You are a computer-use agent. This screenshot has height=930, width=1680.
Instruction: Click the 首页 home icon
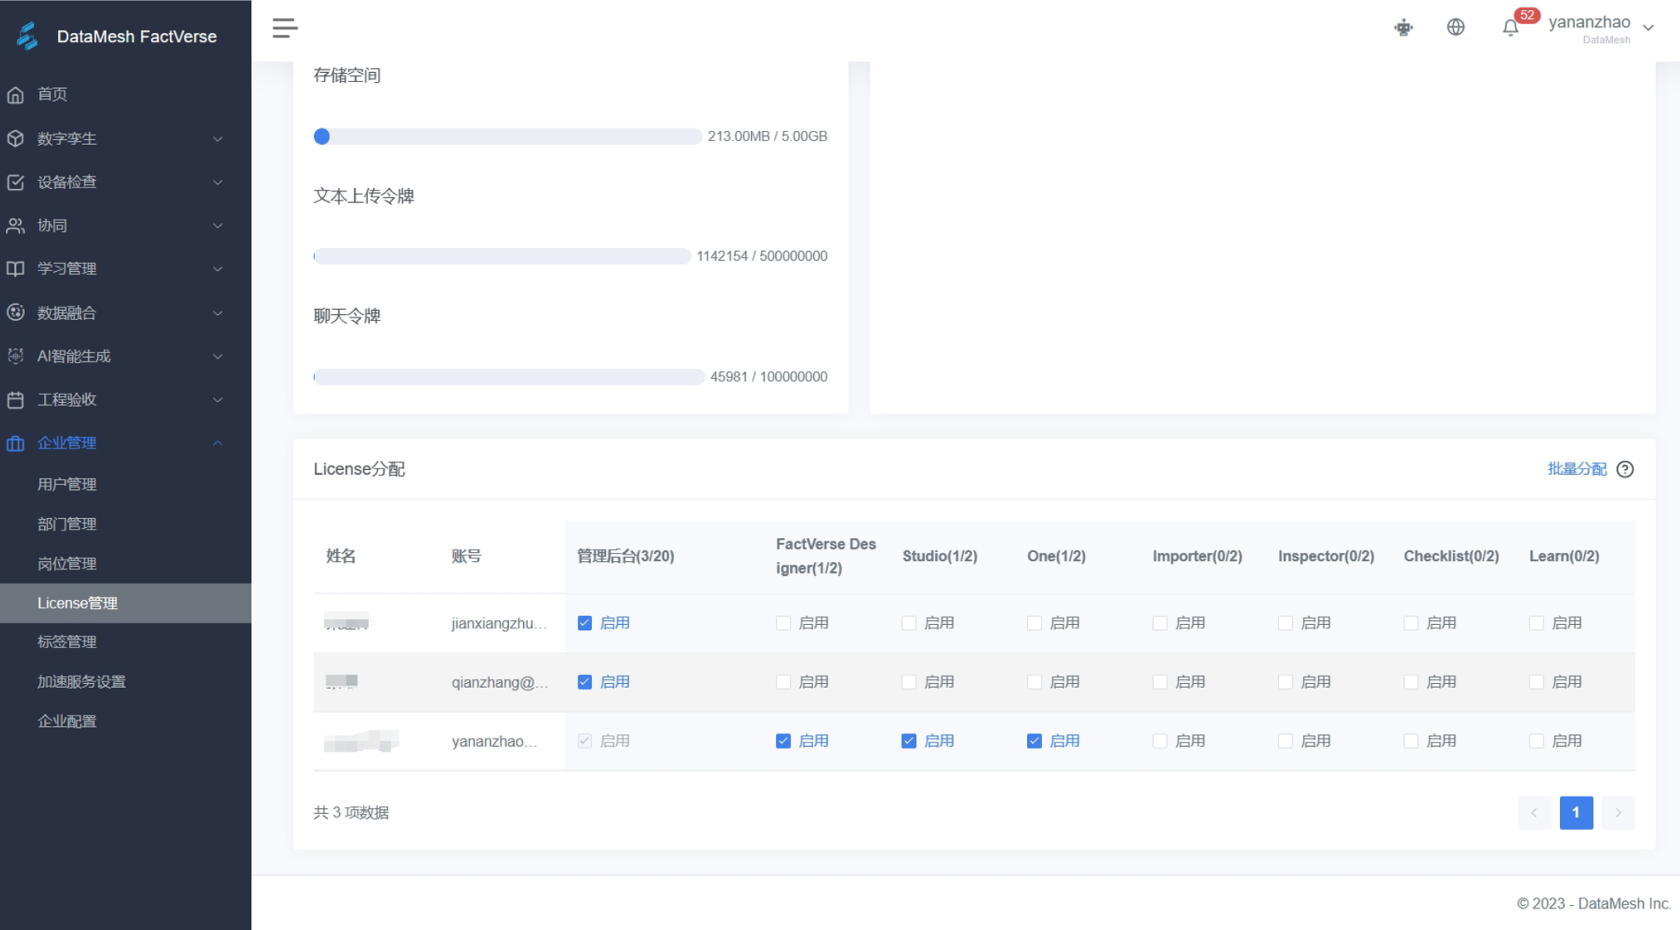(15, 95)
